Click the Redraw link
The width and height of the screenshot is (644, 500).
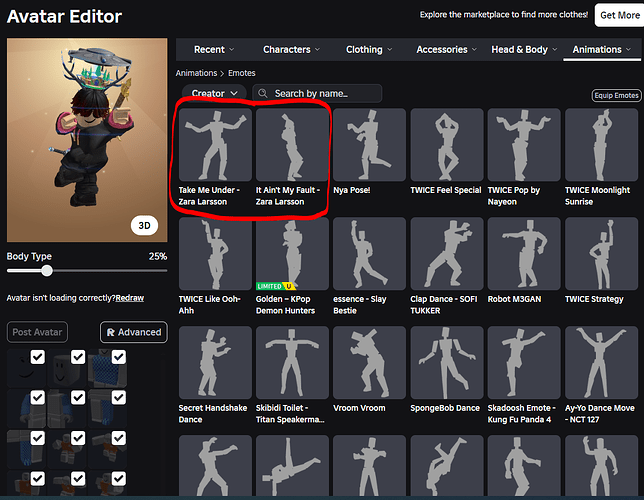(x=130, y=298)
